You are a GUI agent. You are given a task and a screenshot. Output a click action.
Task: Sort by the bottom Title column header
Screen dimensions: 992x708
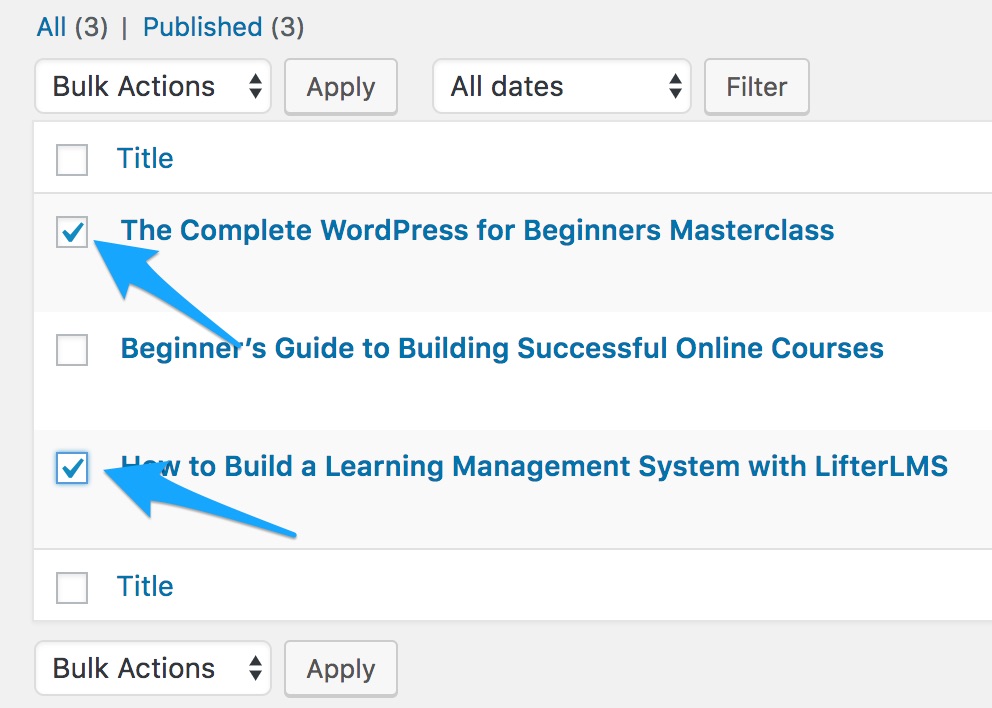click(145, 586)
